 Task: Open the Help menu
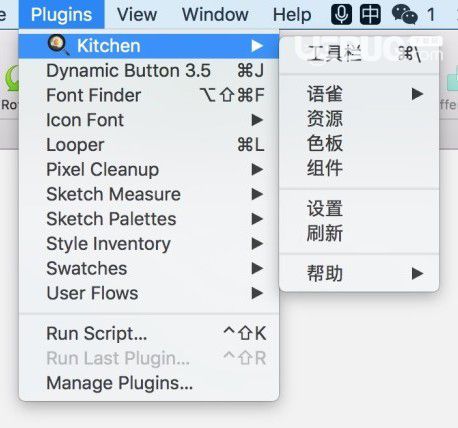point(292,15)
